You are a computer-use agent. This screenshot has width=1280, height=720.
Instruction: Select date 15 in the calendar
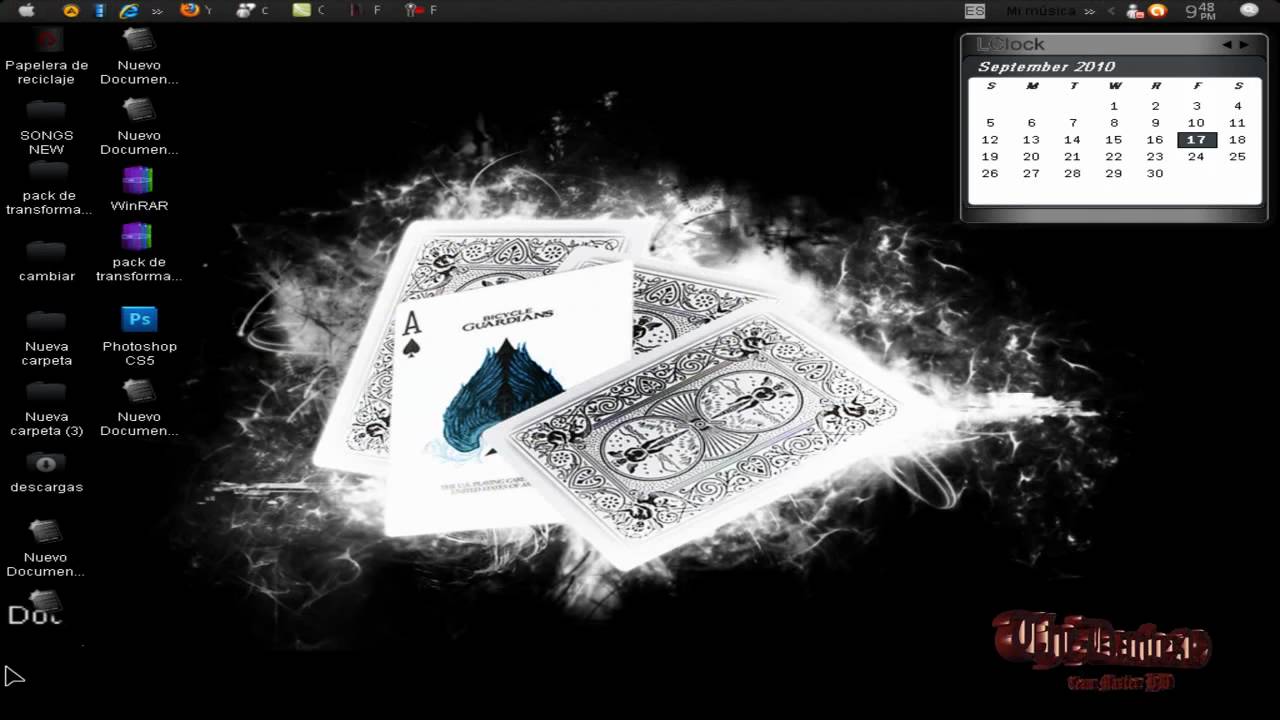click(1114, 140)
